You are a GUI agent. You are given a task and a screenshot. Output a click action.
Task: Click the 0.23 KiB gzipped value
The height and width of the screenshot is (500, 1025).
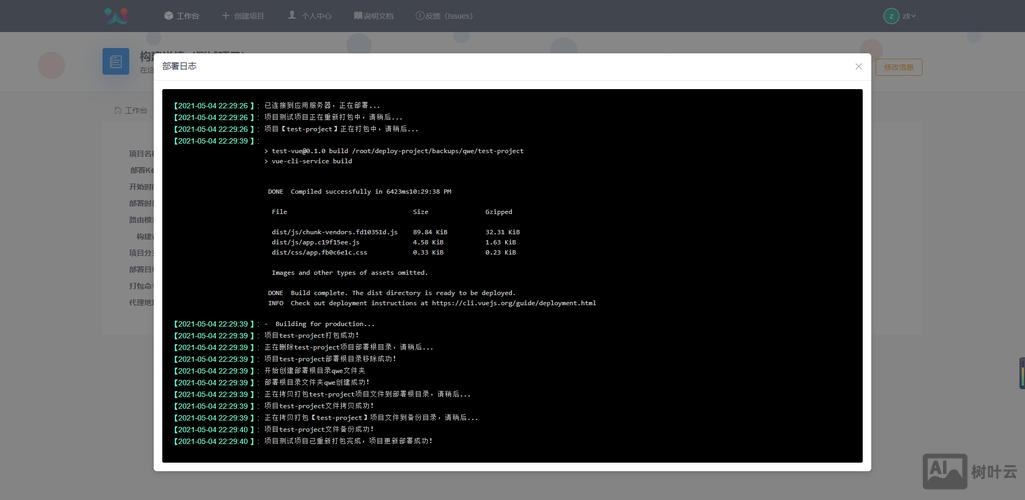pyautogui.click(x=501, y=252)
